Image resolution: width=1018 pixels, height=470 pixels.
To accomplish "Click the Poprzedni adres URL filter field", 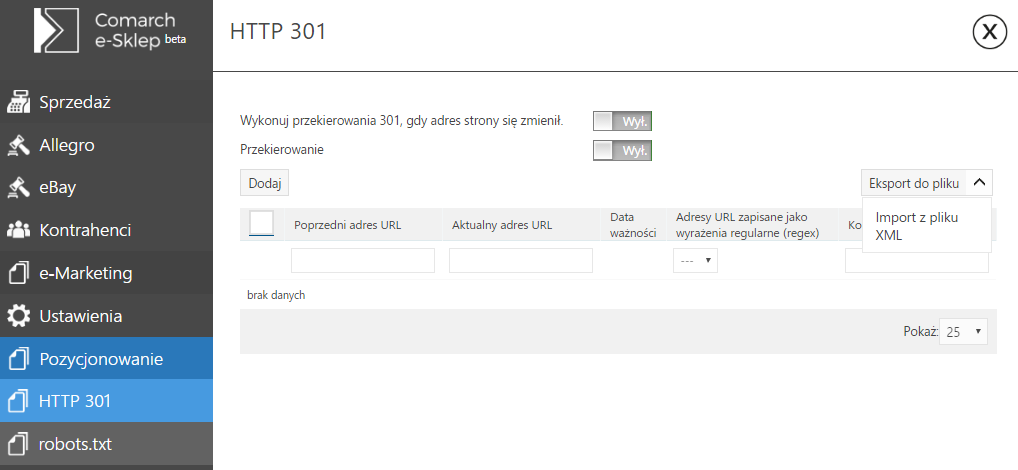I will (363, 260).
